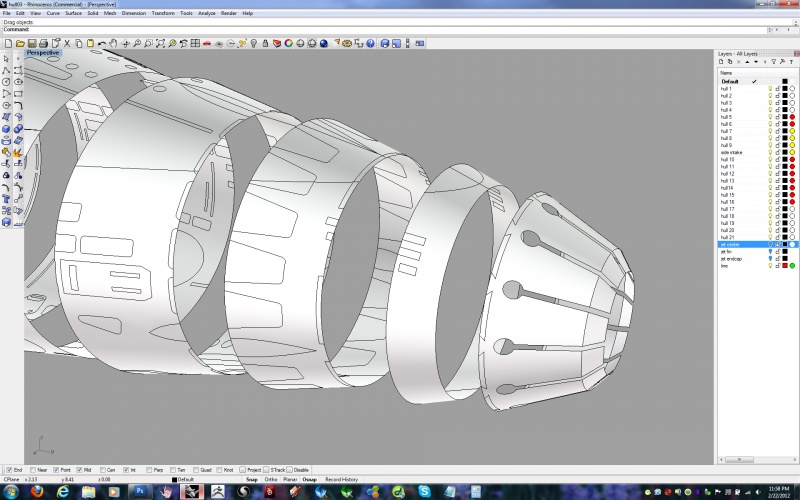Click the Undo arrow icon

102,43
